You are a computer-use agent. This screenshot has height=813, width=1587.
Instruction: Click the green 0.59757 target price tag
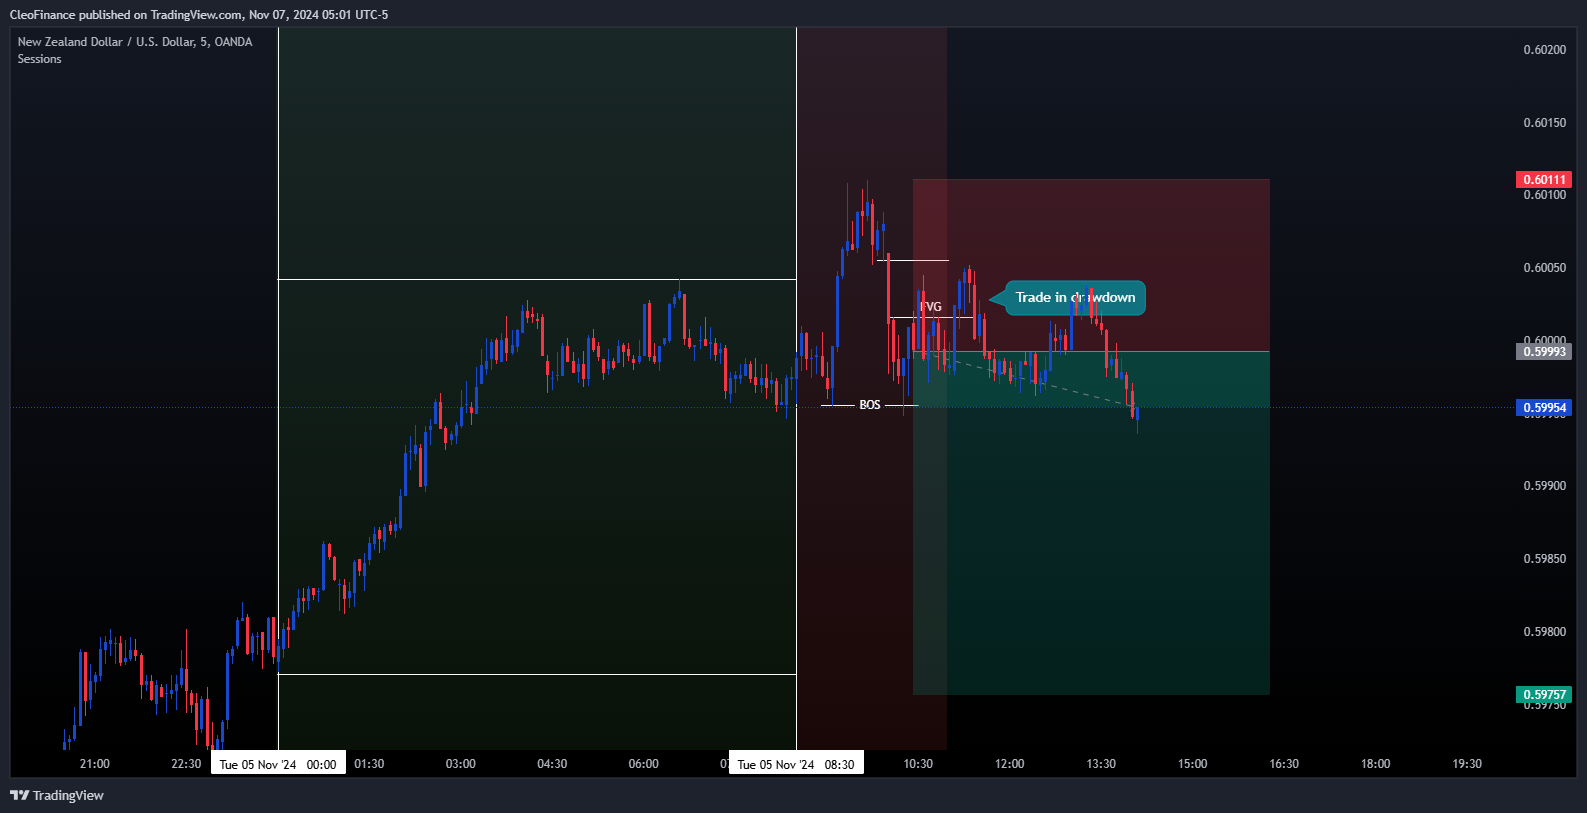tap(1544, 694)
